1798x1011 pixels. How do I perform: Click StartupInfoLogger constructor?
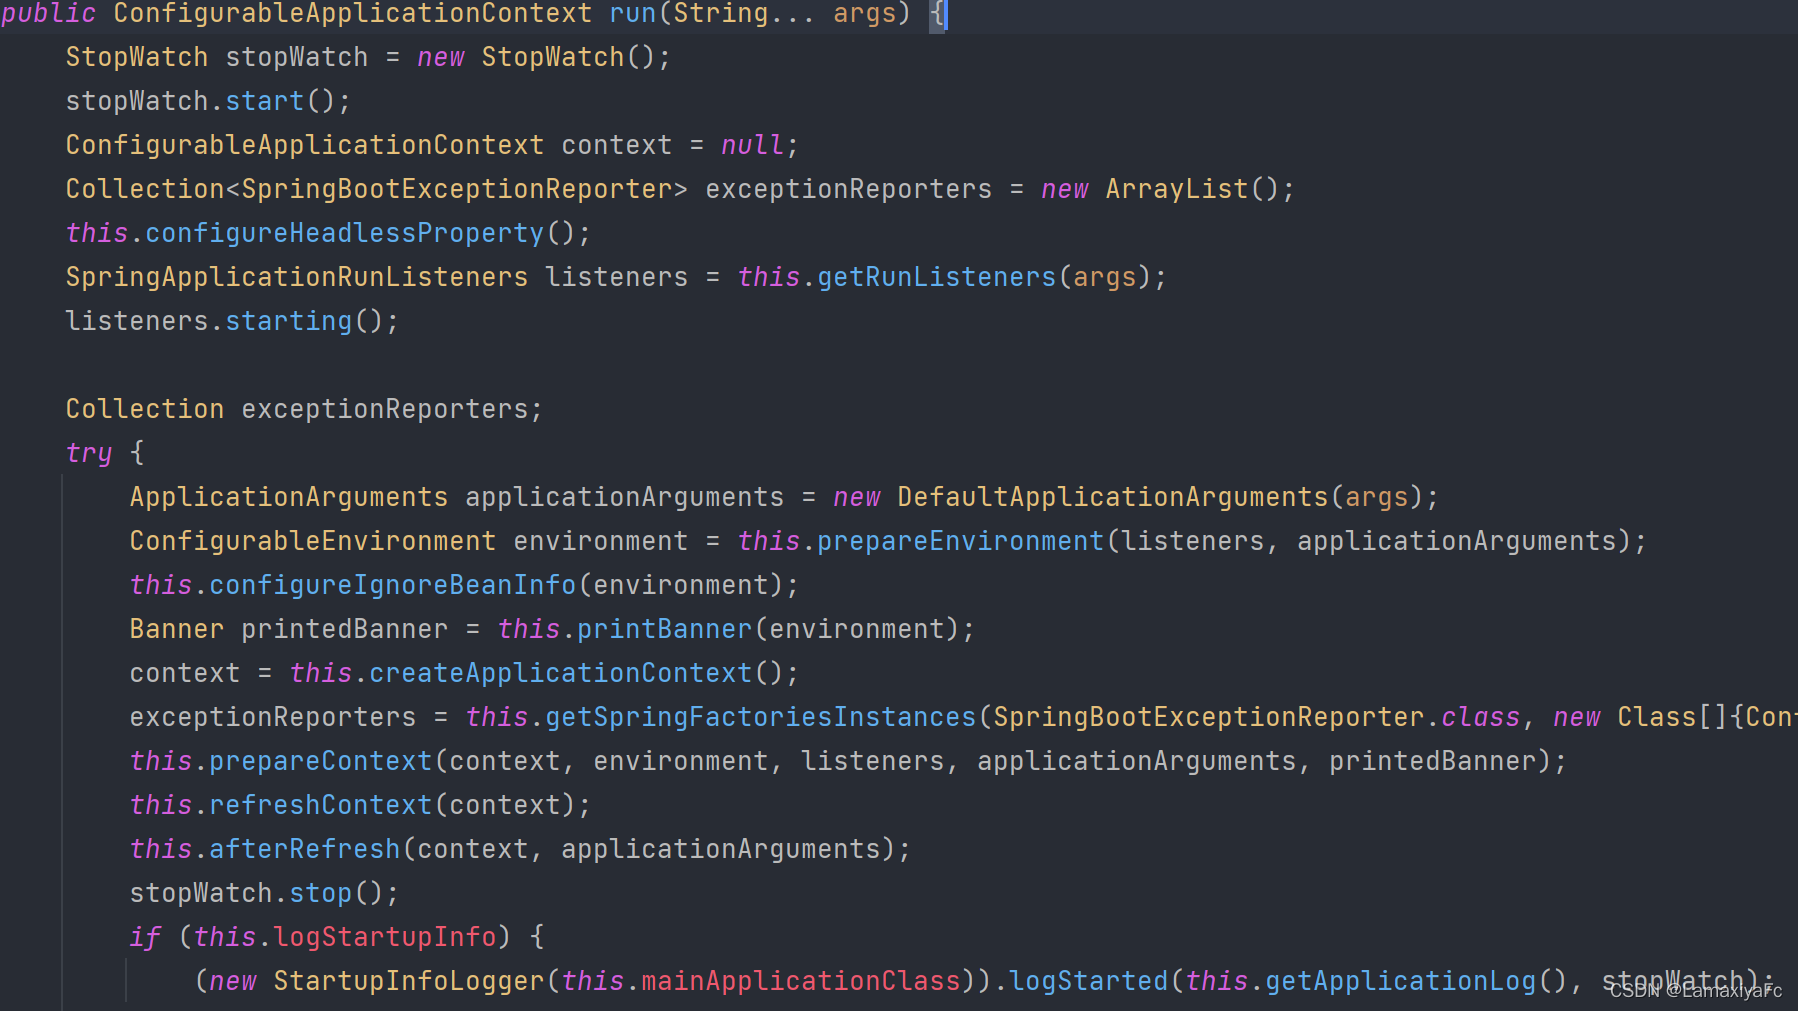click(408, 981)
